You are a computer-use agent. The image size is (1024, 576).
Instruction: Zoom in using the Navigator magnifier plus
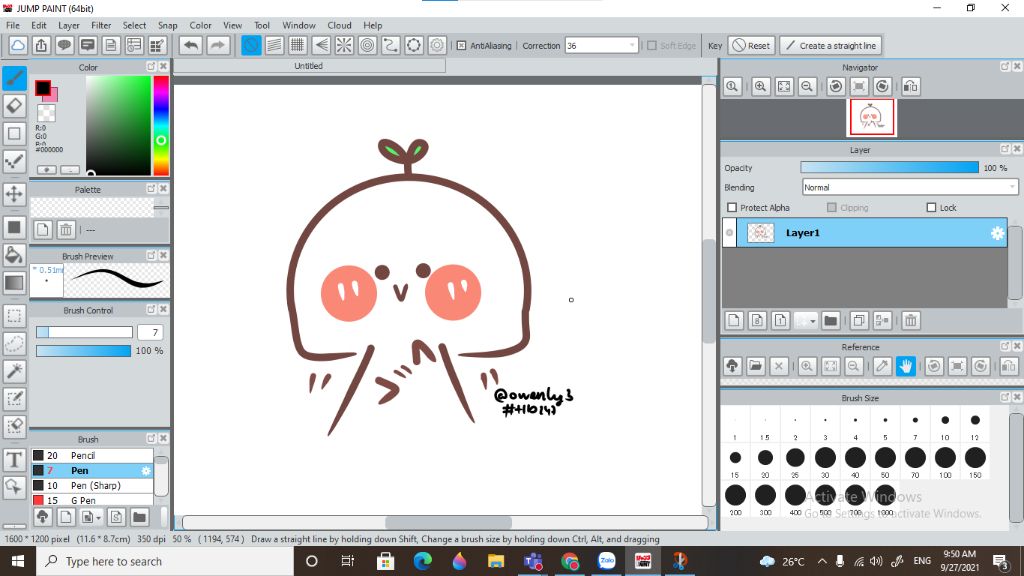click(761, 87)
